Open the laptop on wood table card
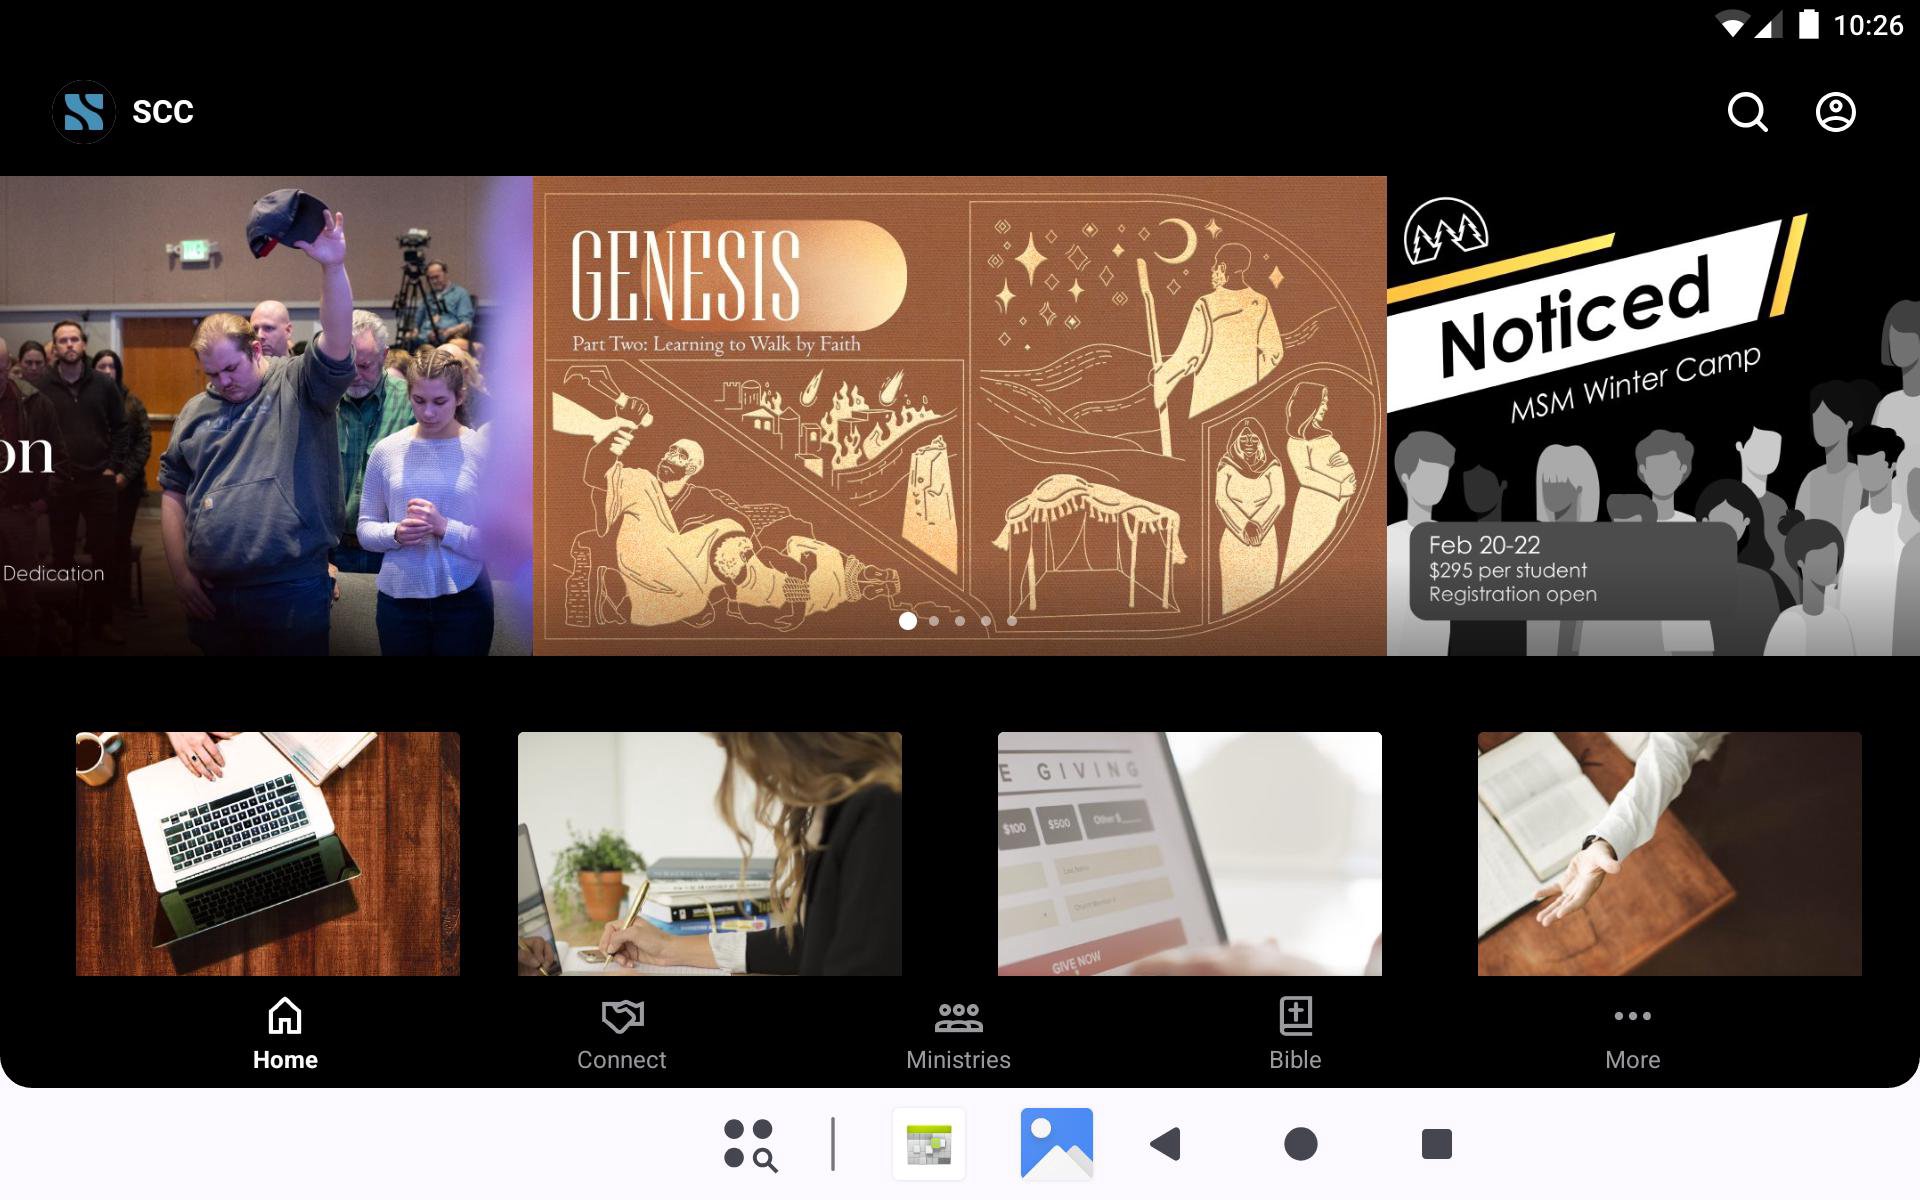 [x=268, y=853]
